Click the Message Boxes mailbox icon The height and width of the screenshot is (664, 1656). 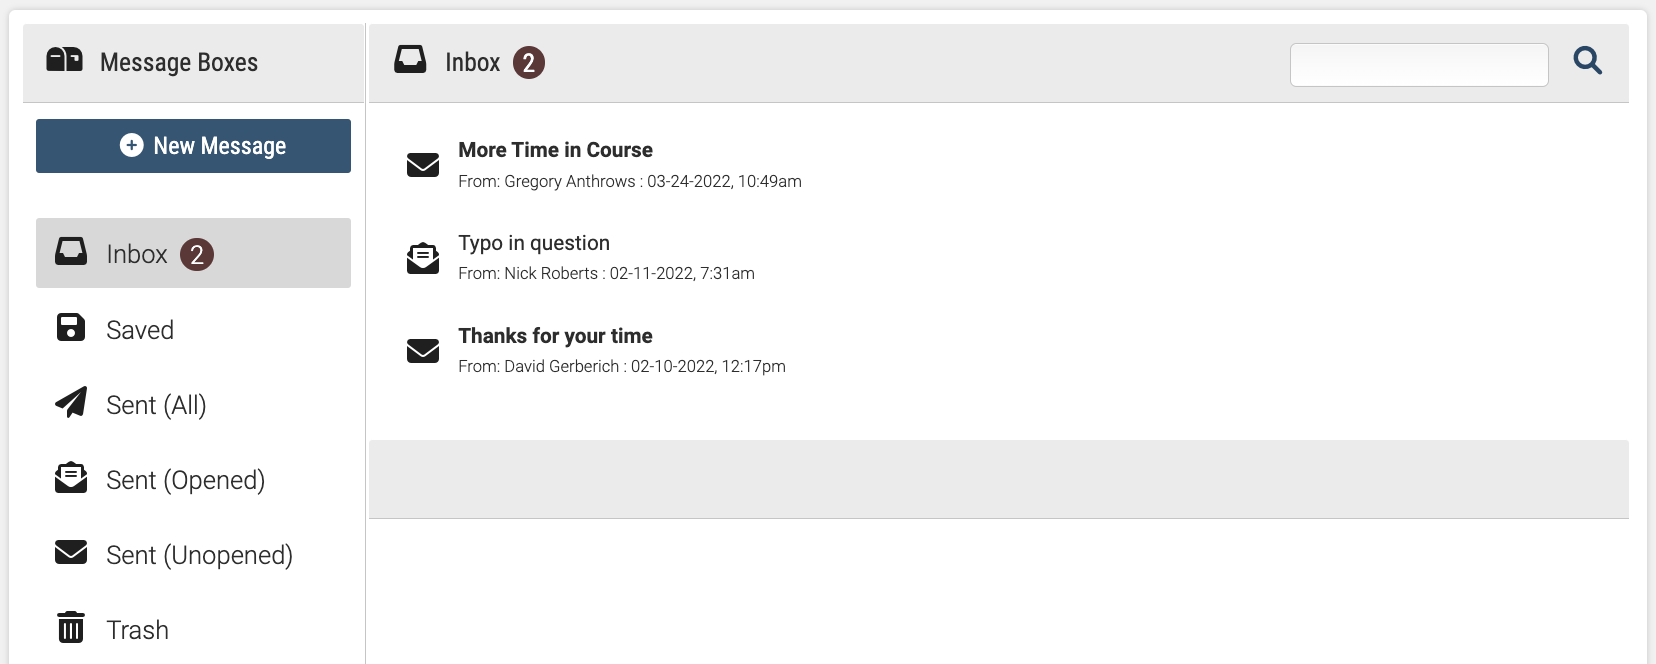(65, 59)
